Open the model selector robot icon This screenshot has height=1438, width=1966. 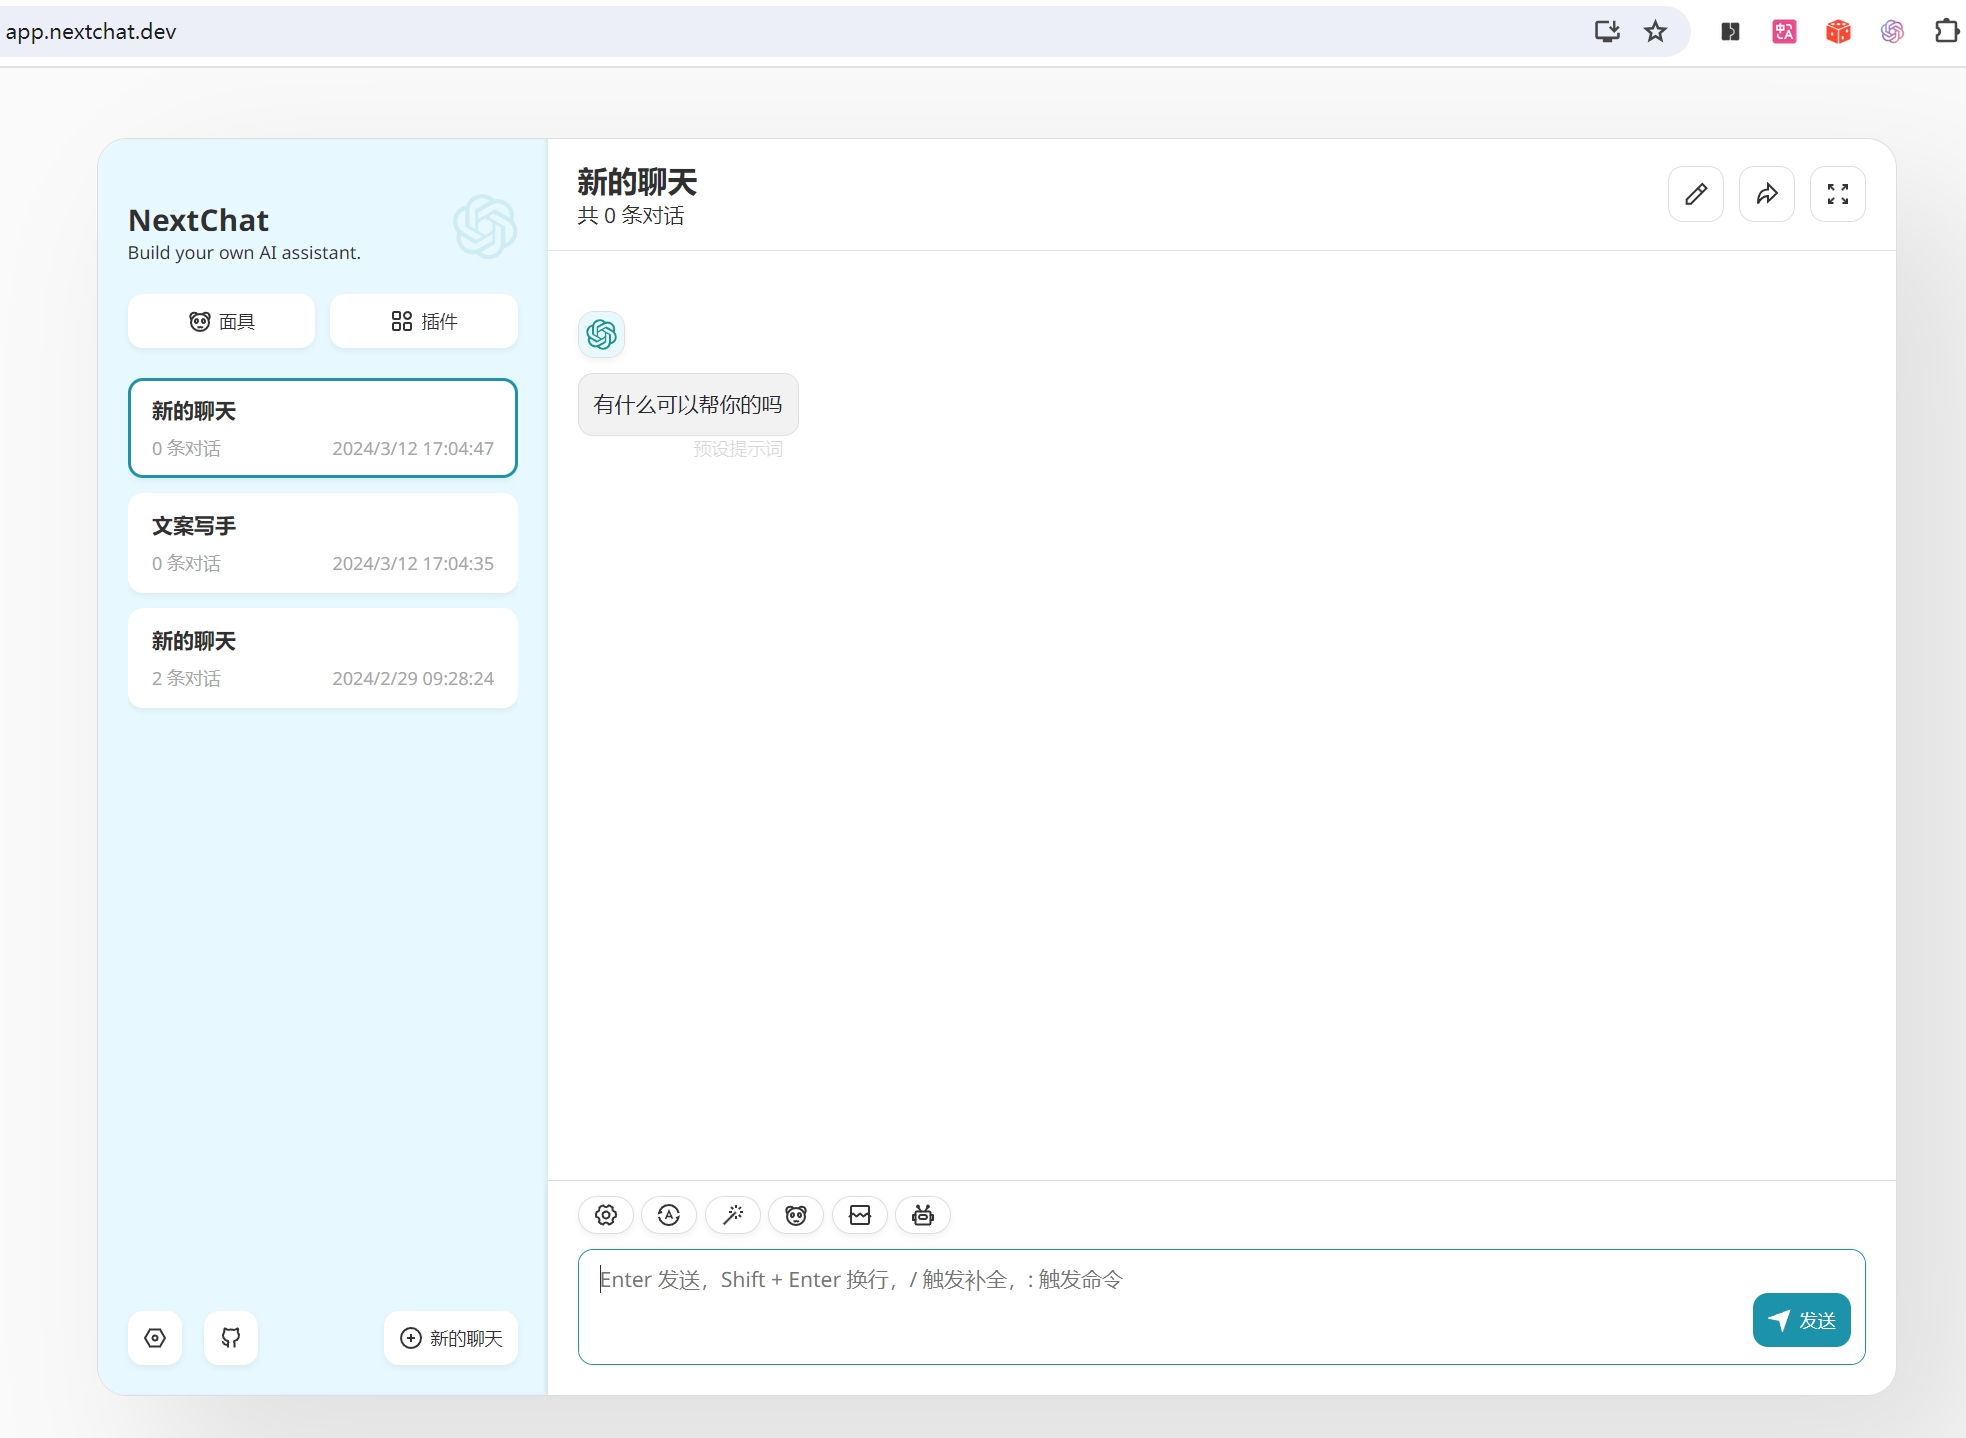pyautogui.click(x=923, y=1215)
